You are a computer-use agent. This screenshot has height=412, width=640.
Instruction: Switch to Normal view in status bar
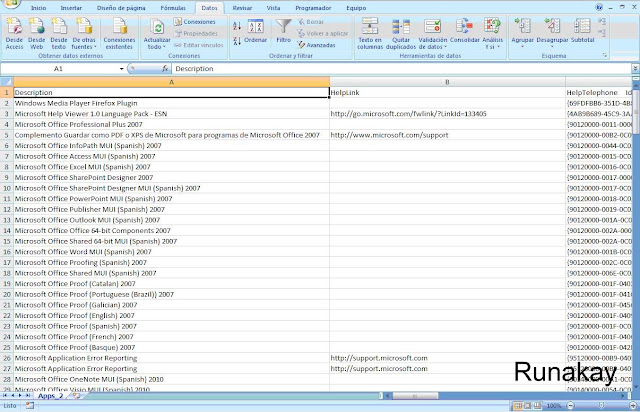point(518,405)
